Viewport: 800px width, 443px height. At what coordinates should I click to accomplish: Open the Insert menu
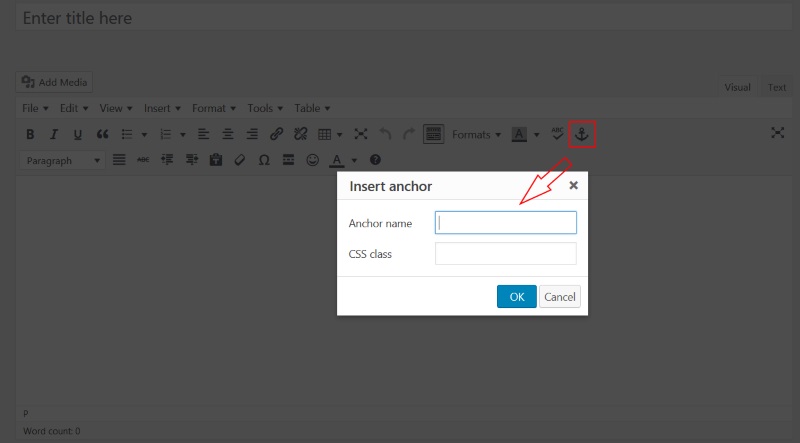tap(161, 108)
